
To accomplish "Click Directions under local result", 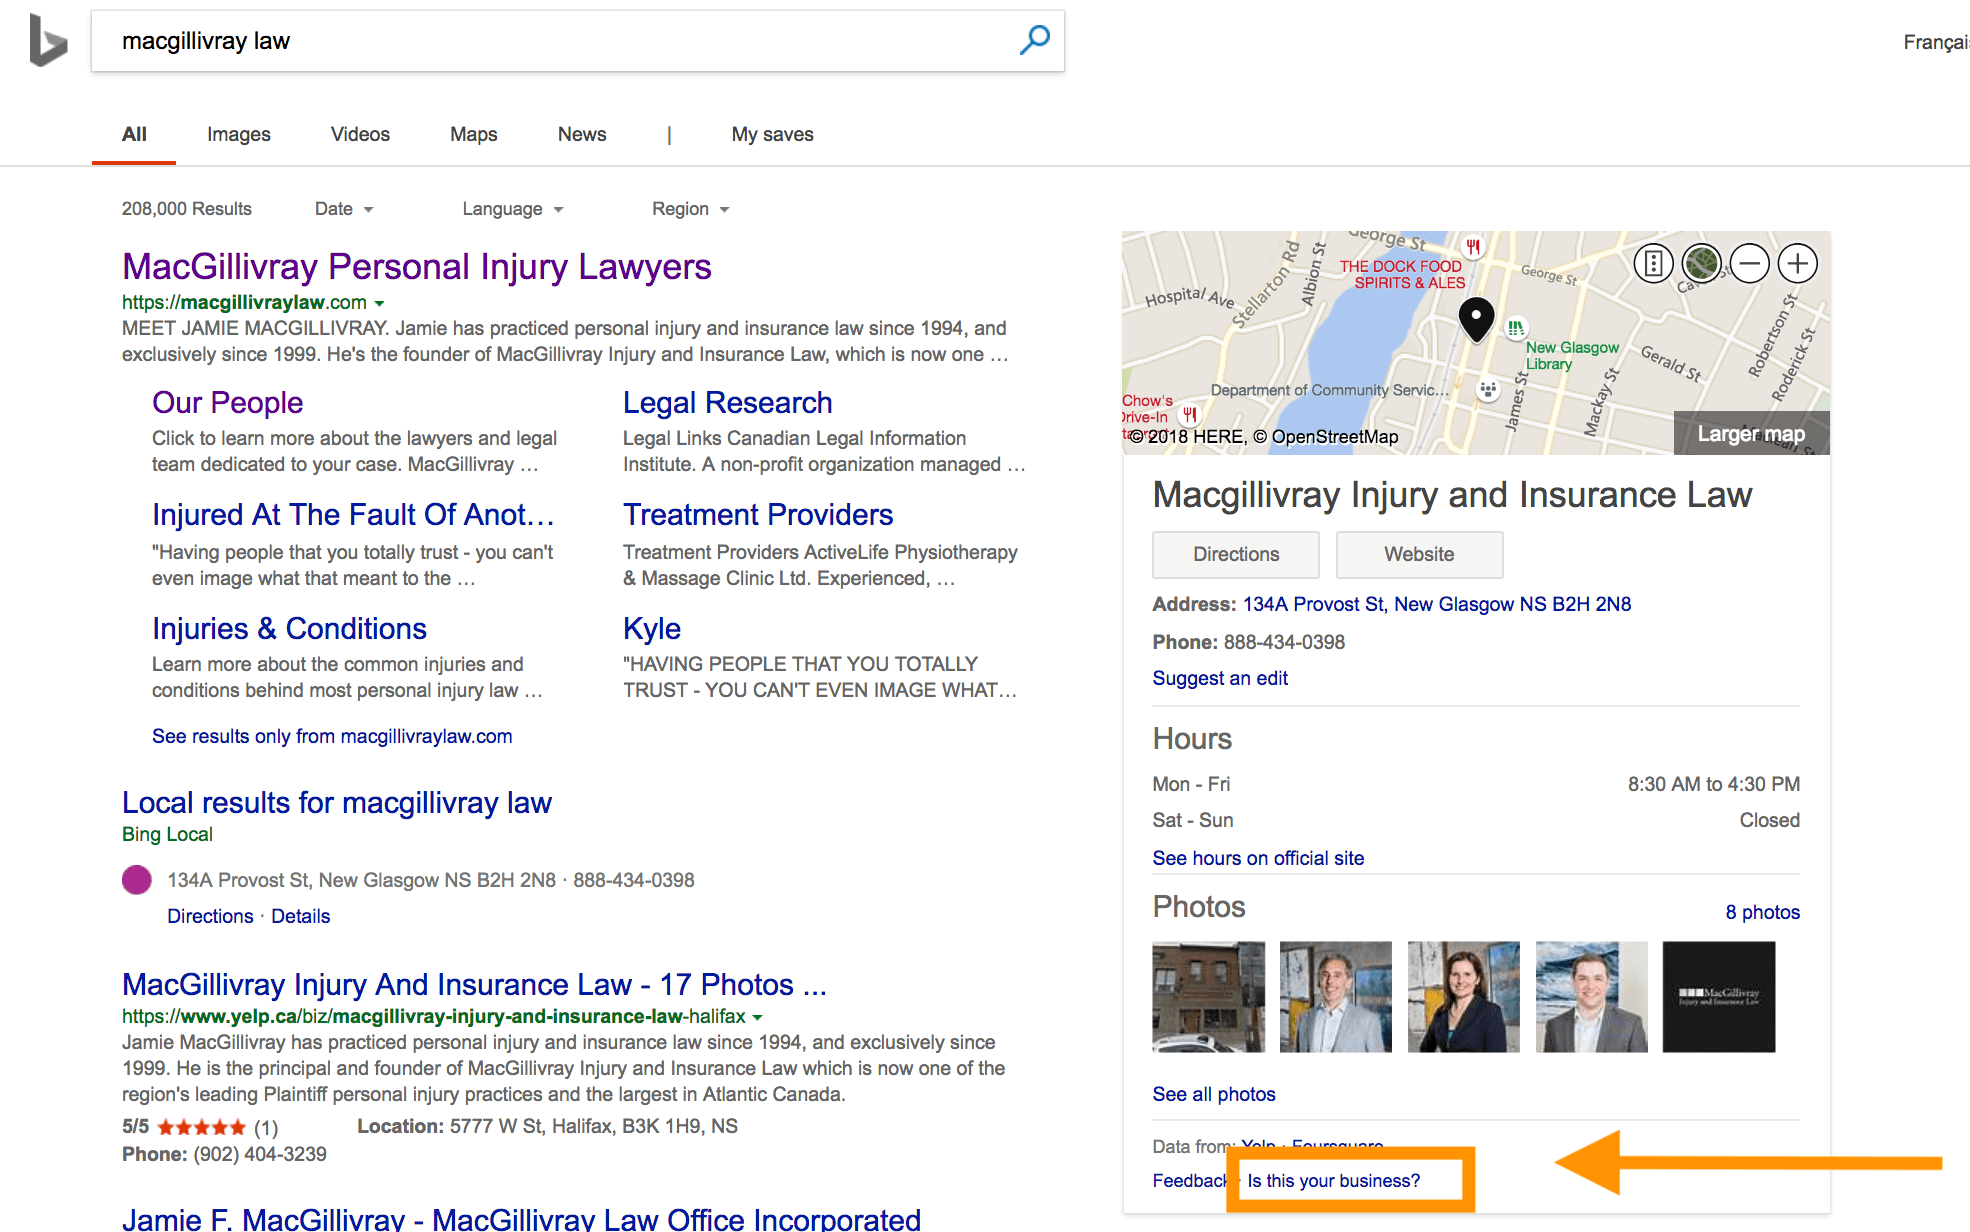I will (210, 916).
